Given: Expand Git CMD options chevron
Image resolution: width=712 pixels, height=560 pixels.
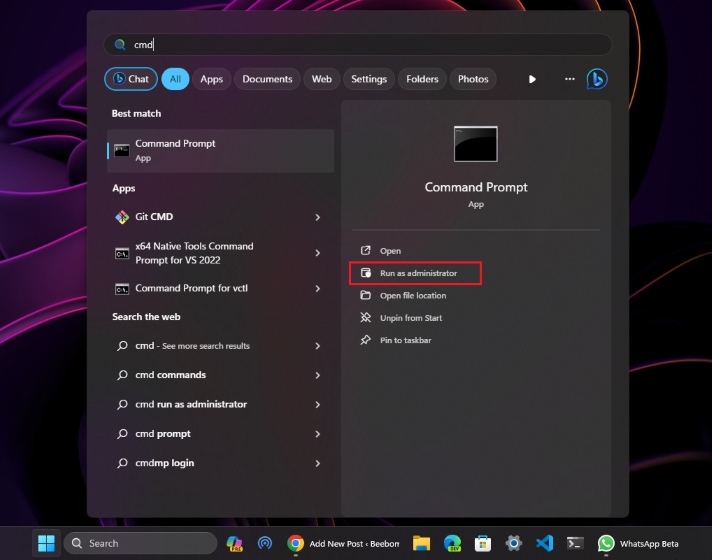Looking at the screenshot, I should pos(317,218).
